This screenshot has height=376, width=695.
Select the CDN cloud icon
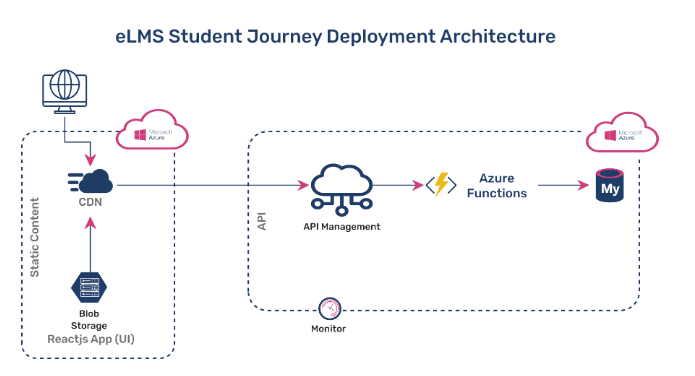point(90,181)
